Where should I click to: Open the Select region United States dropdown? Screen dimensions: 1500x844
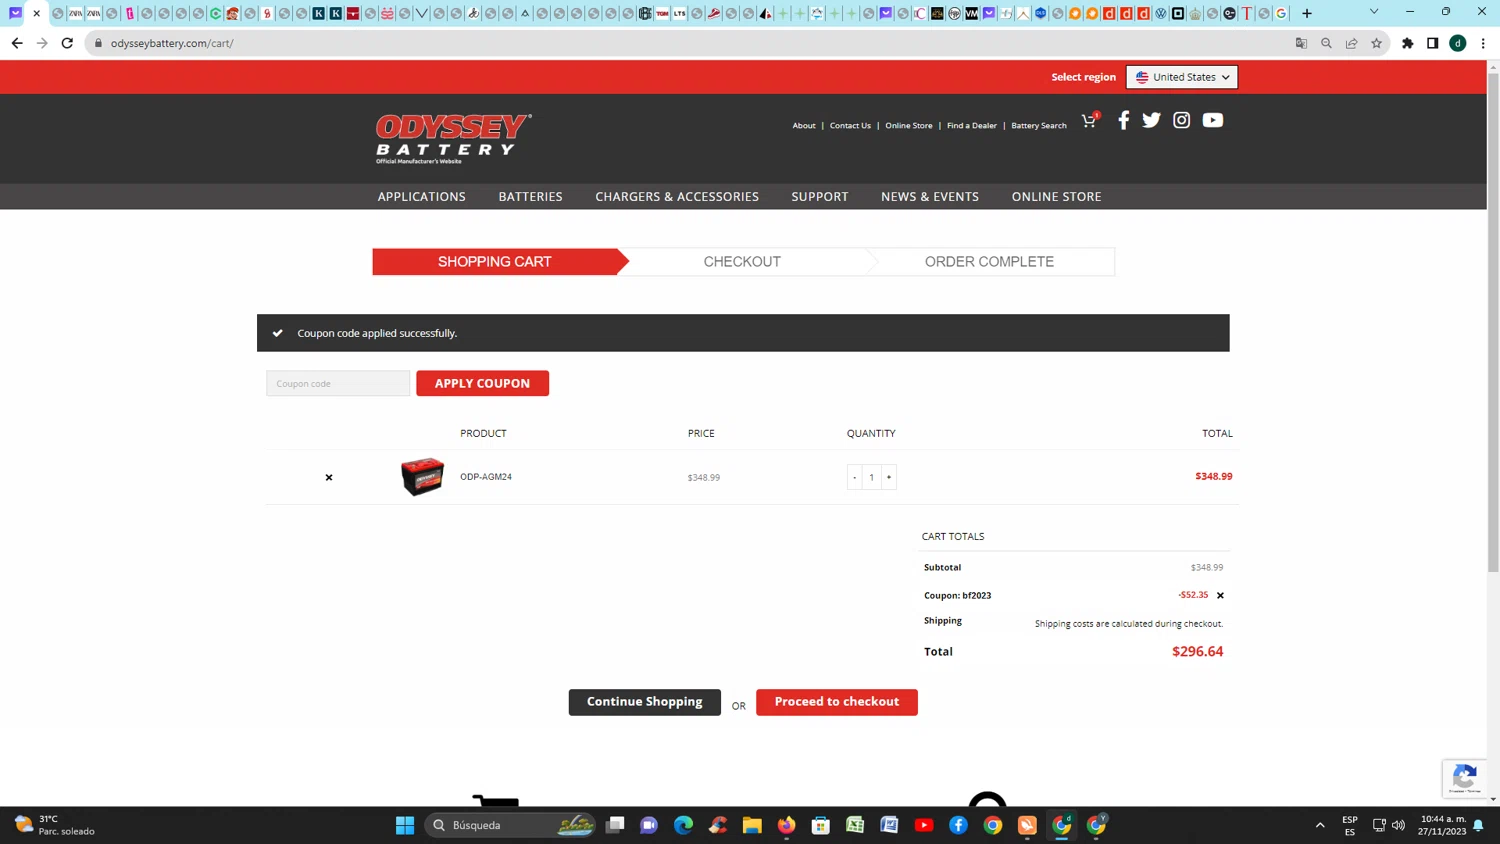(1181, 77)
